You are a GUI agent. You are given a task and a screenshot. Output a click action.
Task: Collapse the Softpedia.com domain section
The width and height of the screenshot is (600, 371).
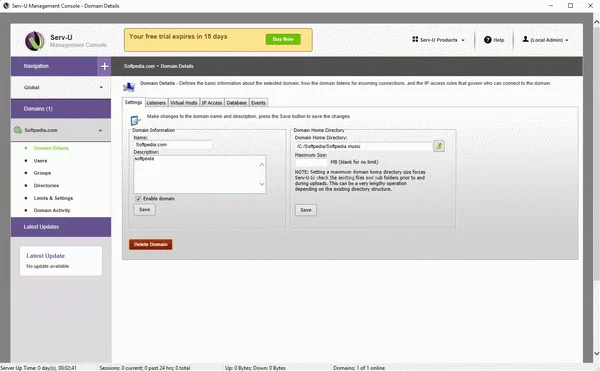coord(100,130)
